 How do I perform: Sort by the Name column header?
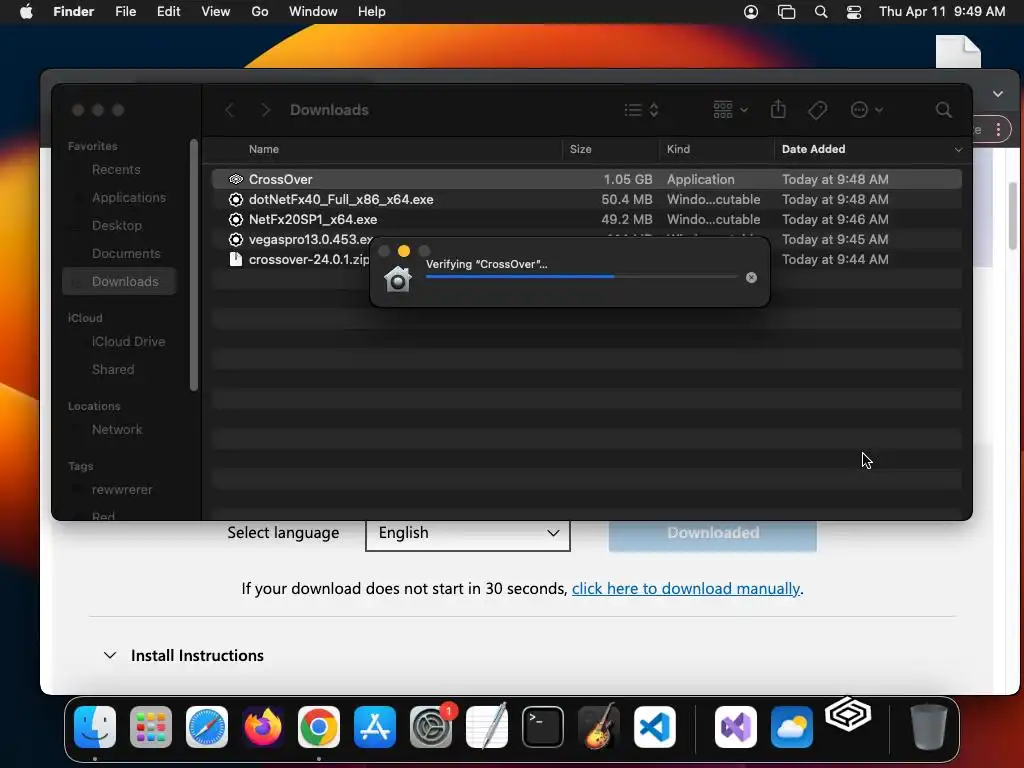[x=264, y=149]
